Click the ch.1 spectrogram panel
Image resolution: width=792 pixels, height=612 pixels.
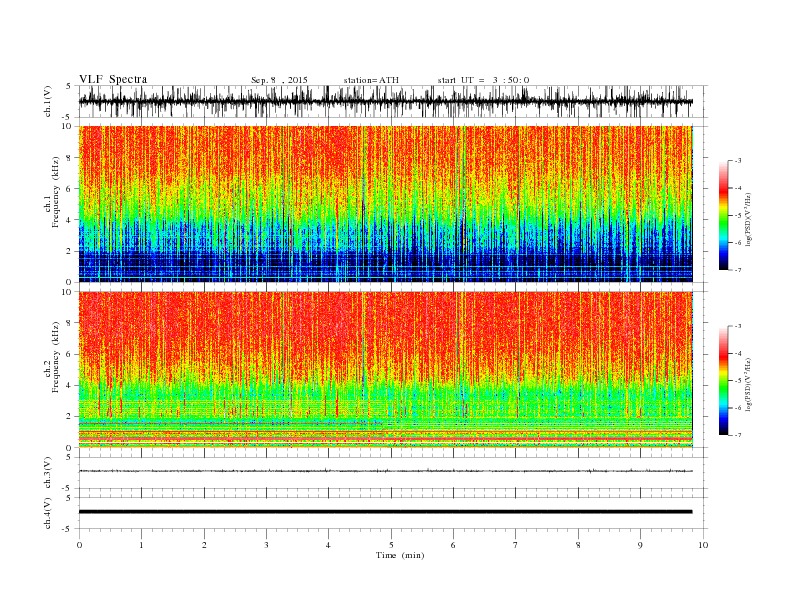tap(385, 204)
